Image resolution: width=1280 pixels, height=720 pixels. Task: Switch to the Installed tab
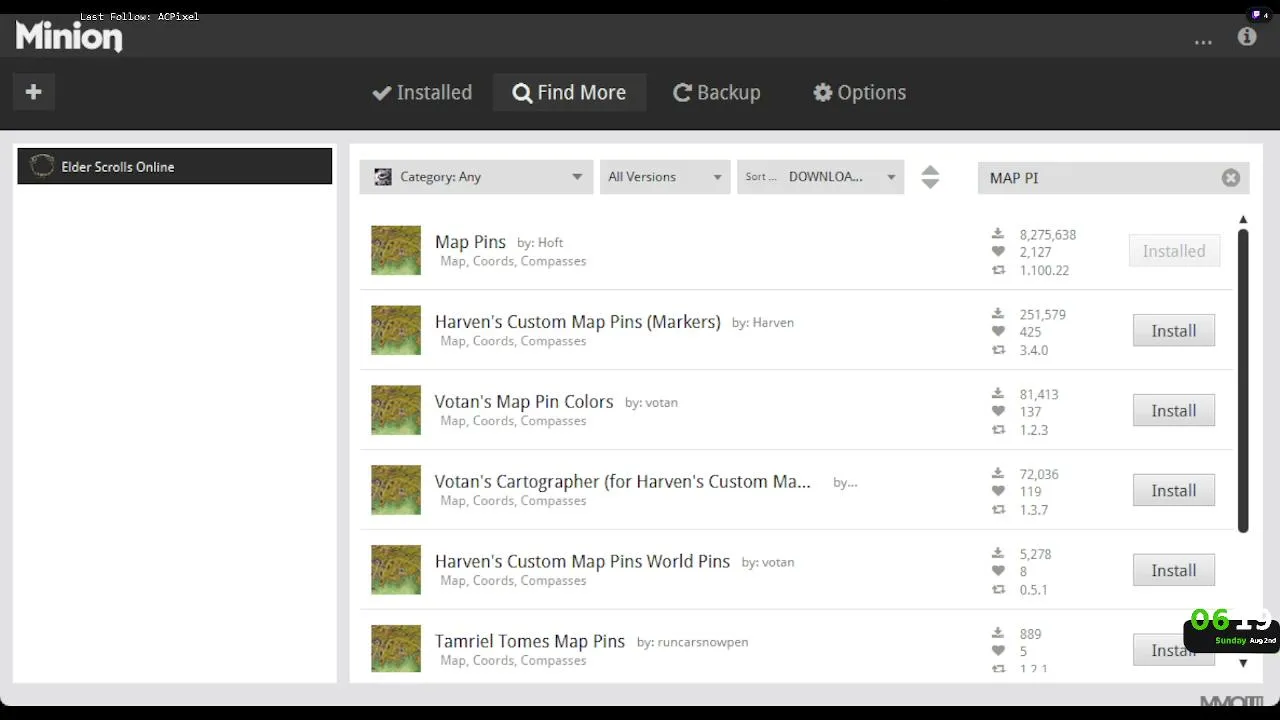(x=422, y=92)
